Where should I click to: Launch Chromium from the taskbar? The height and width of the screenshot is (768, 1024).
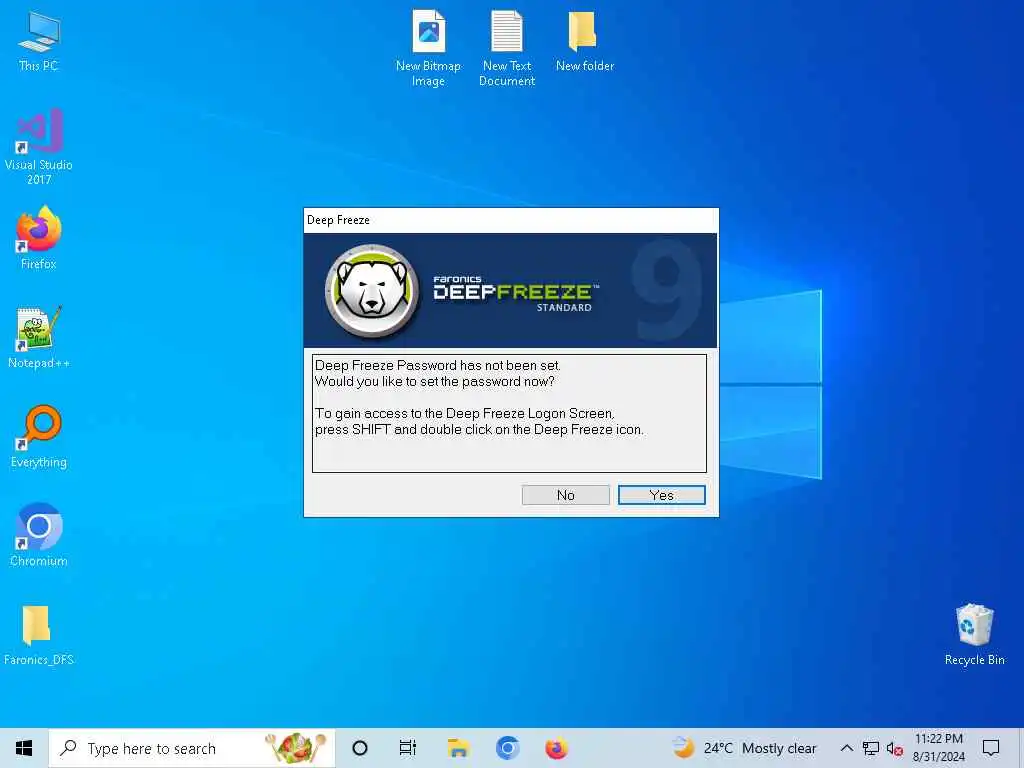pyautogui.click(x=507, y=748)
